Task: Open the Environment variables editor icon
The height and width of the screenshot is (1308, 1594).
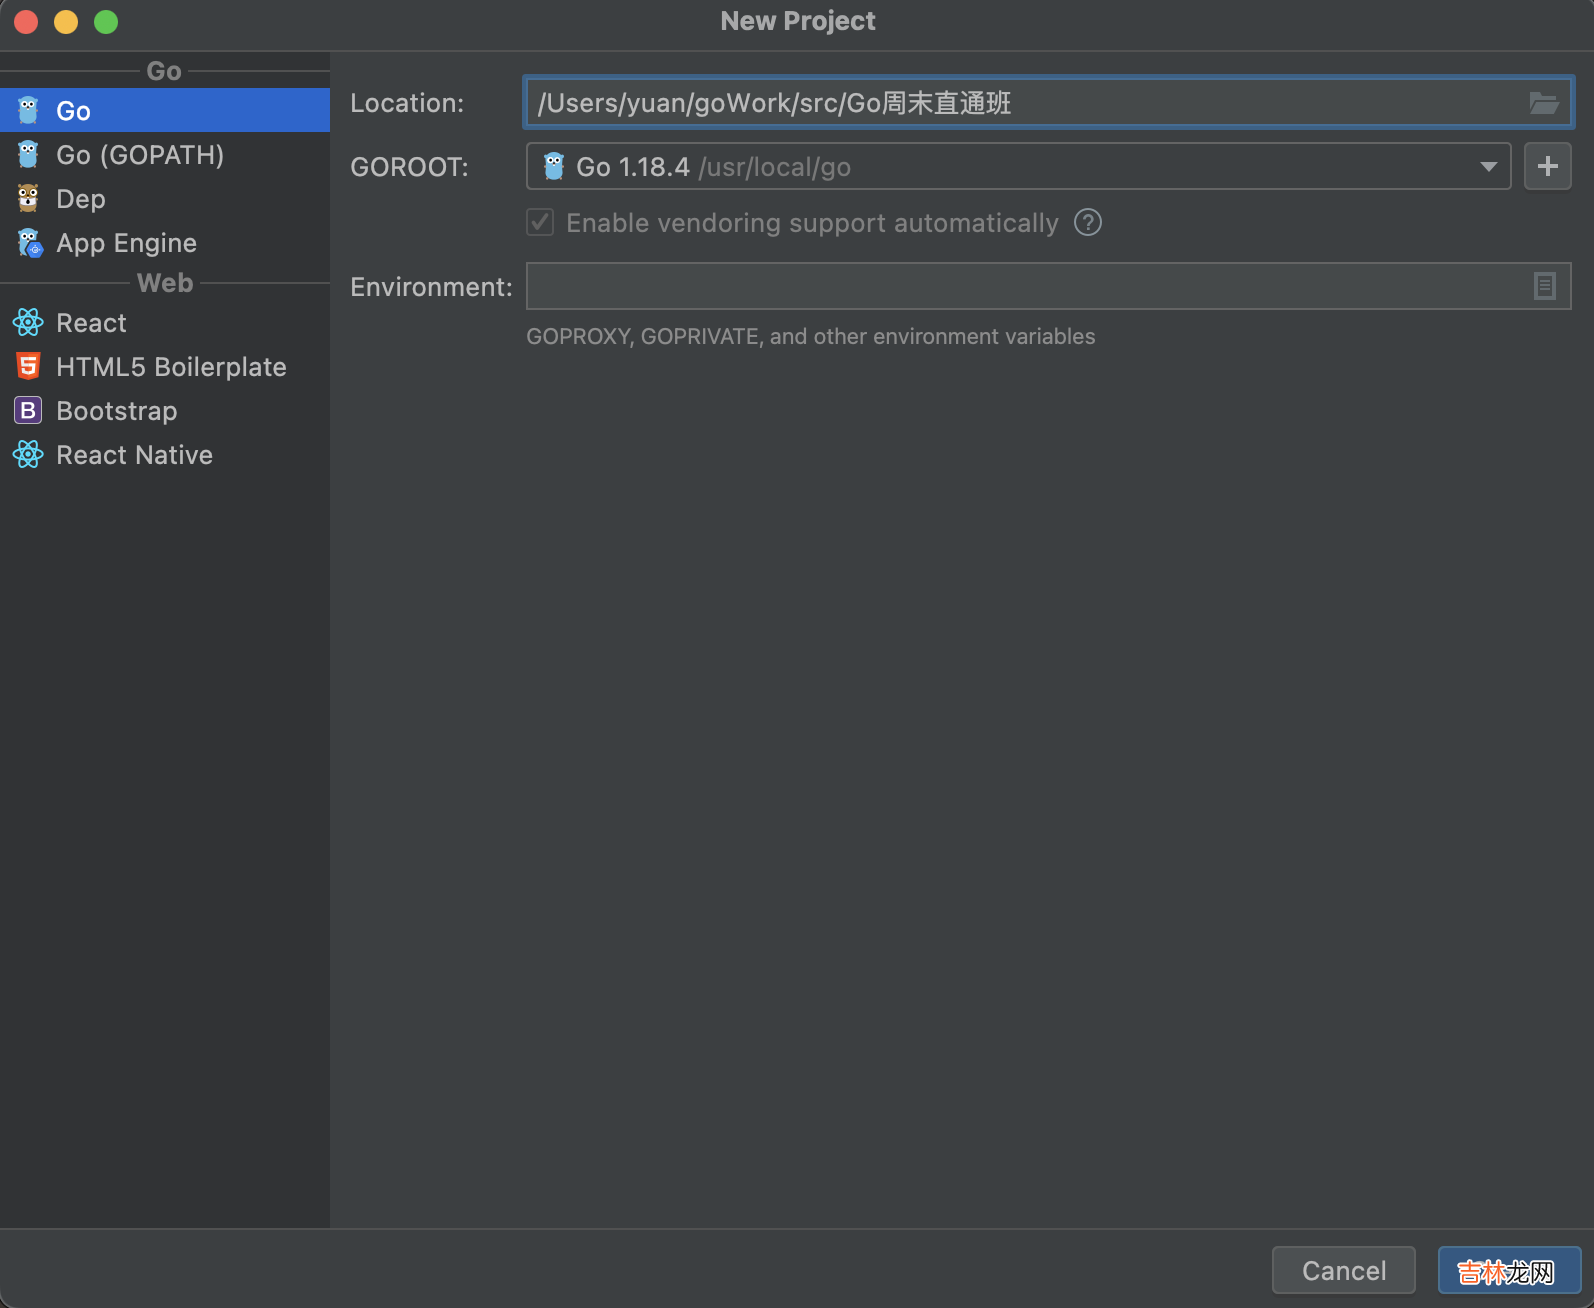Action: (x=1545, y=286)
